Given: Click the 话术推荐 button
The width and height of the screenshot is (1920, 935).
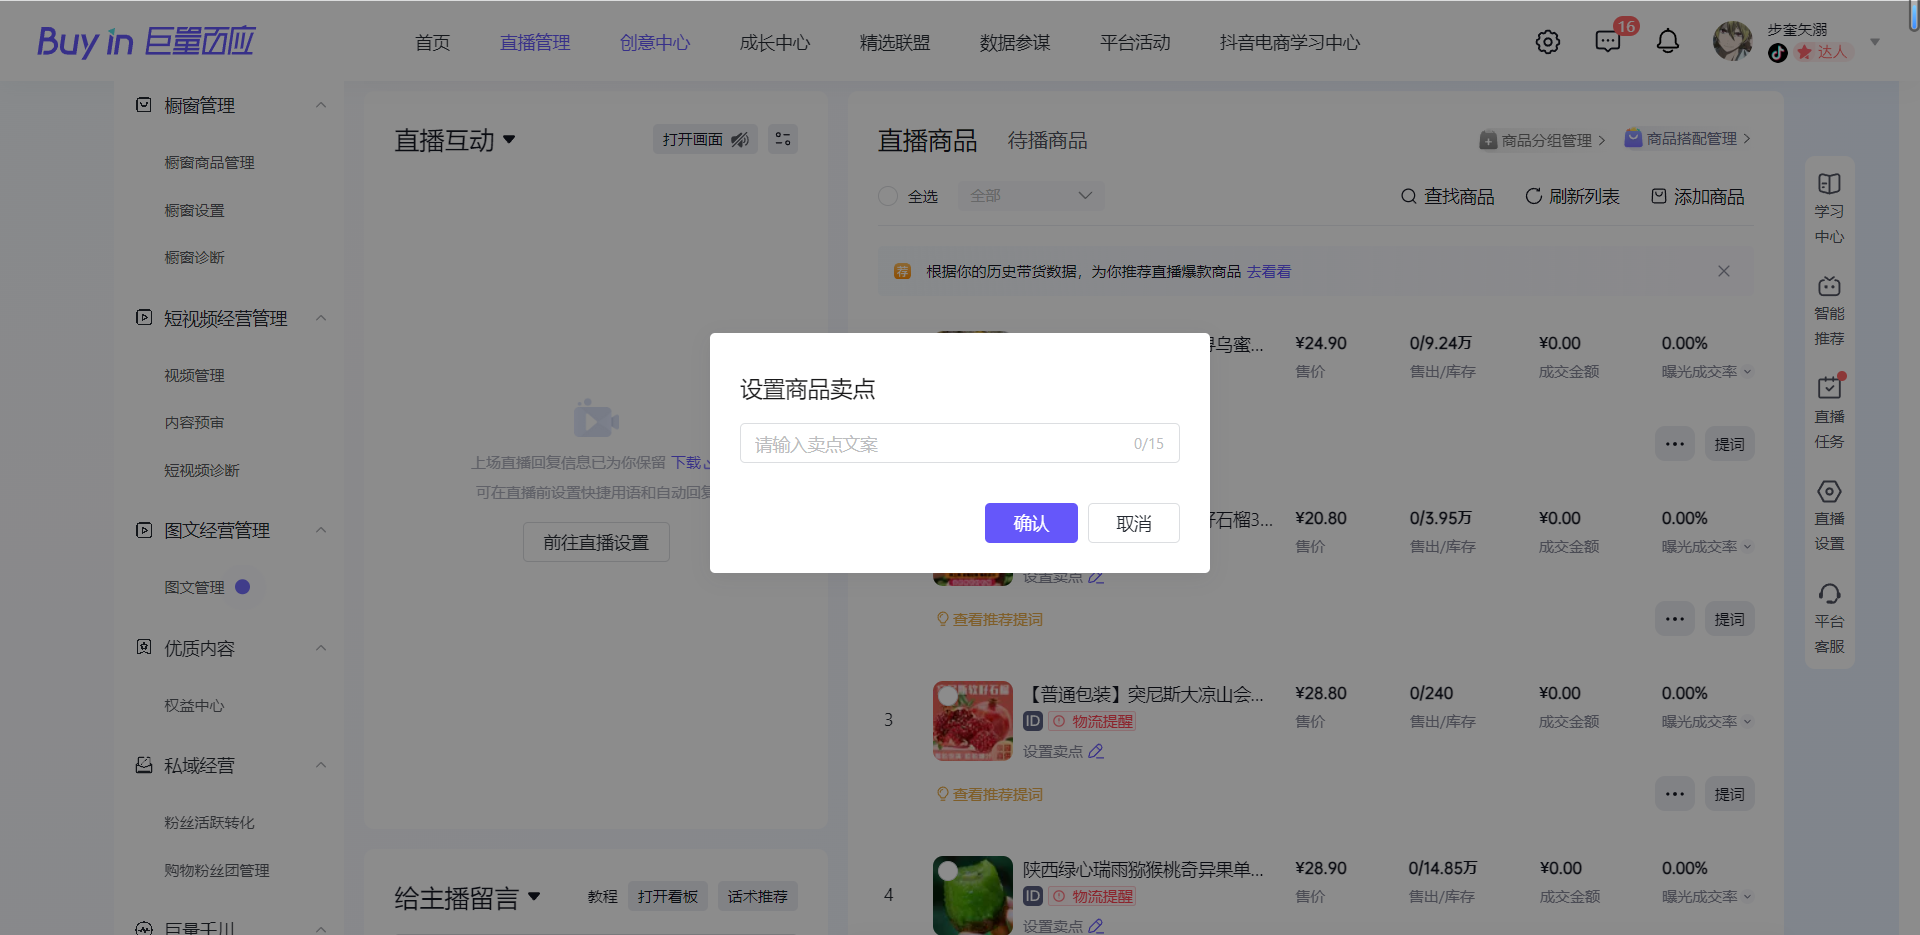Looking at the screenshot, I should (x=757, y=896).
